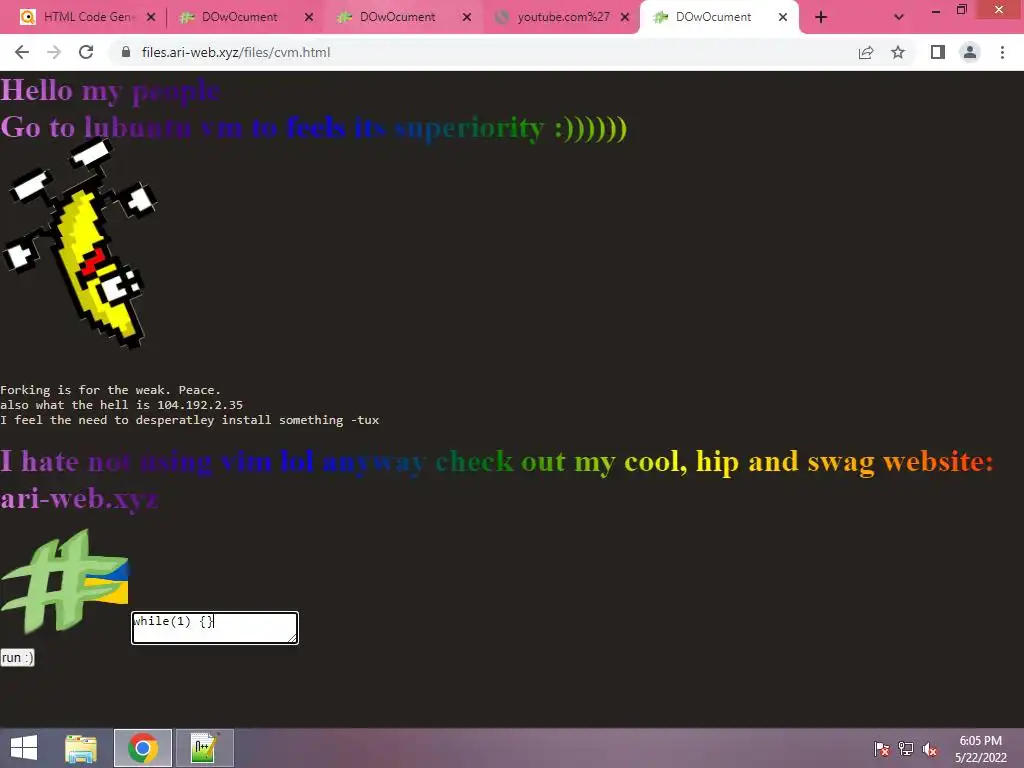Open the profile avatar menu
This screenshot has height=768, width=1024.
coord(970,52)
